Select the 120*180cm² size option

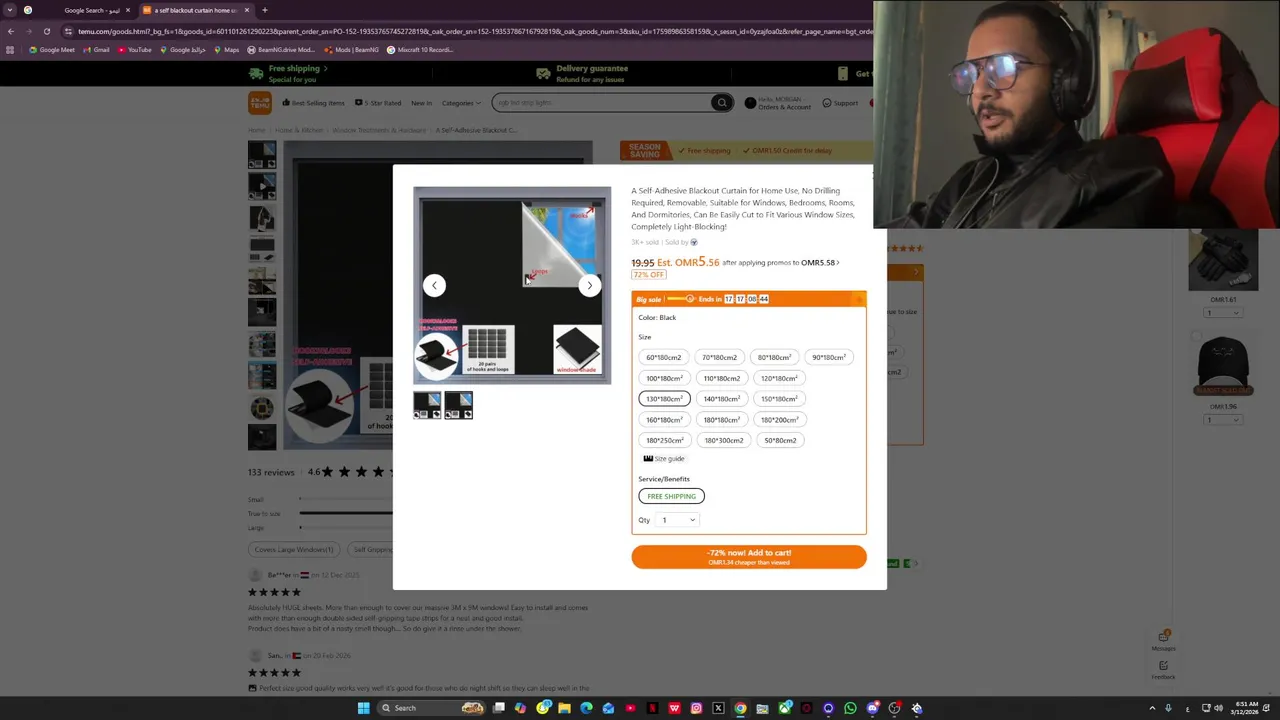(779, 378)
